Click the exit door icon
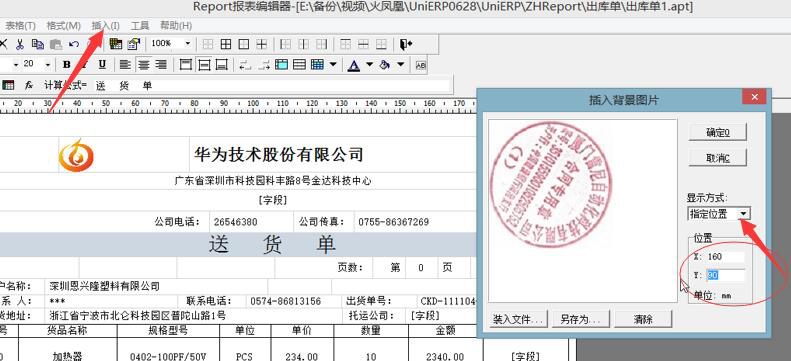The height and width of the screenshot is (361, 791). (x=406, y=44)
